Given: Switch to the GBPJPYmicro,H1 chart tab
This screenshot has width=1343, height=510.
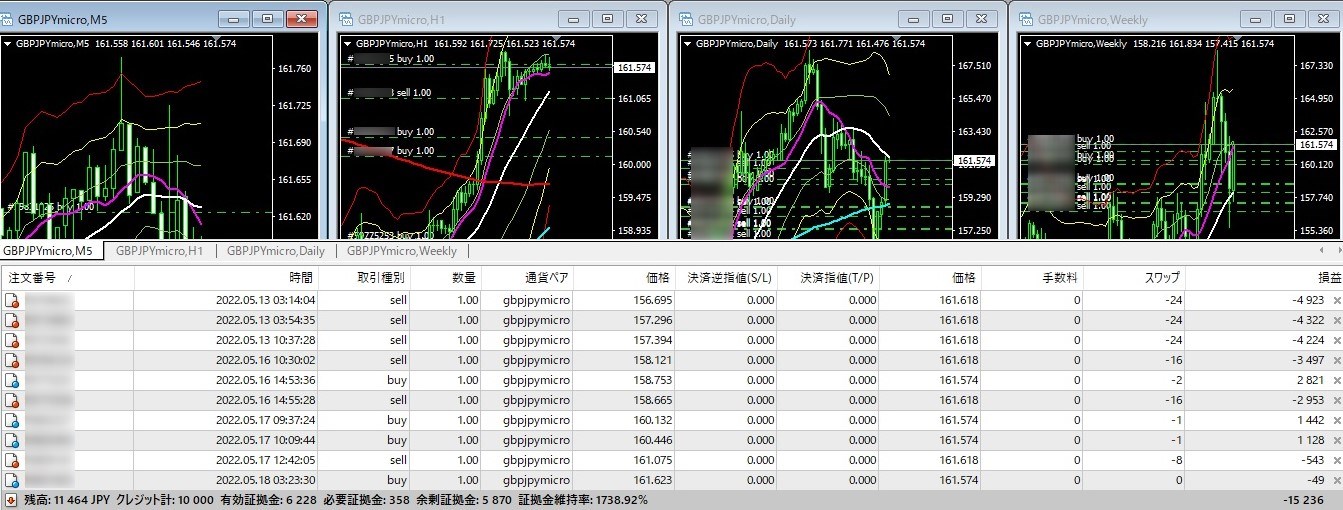Looking at the screenshot, I should coord(159,251).
